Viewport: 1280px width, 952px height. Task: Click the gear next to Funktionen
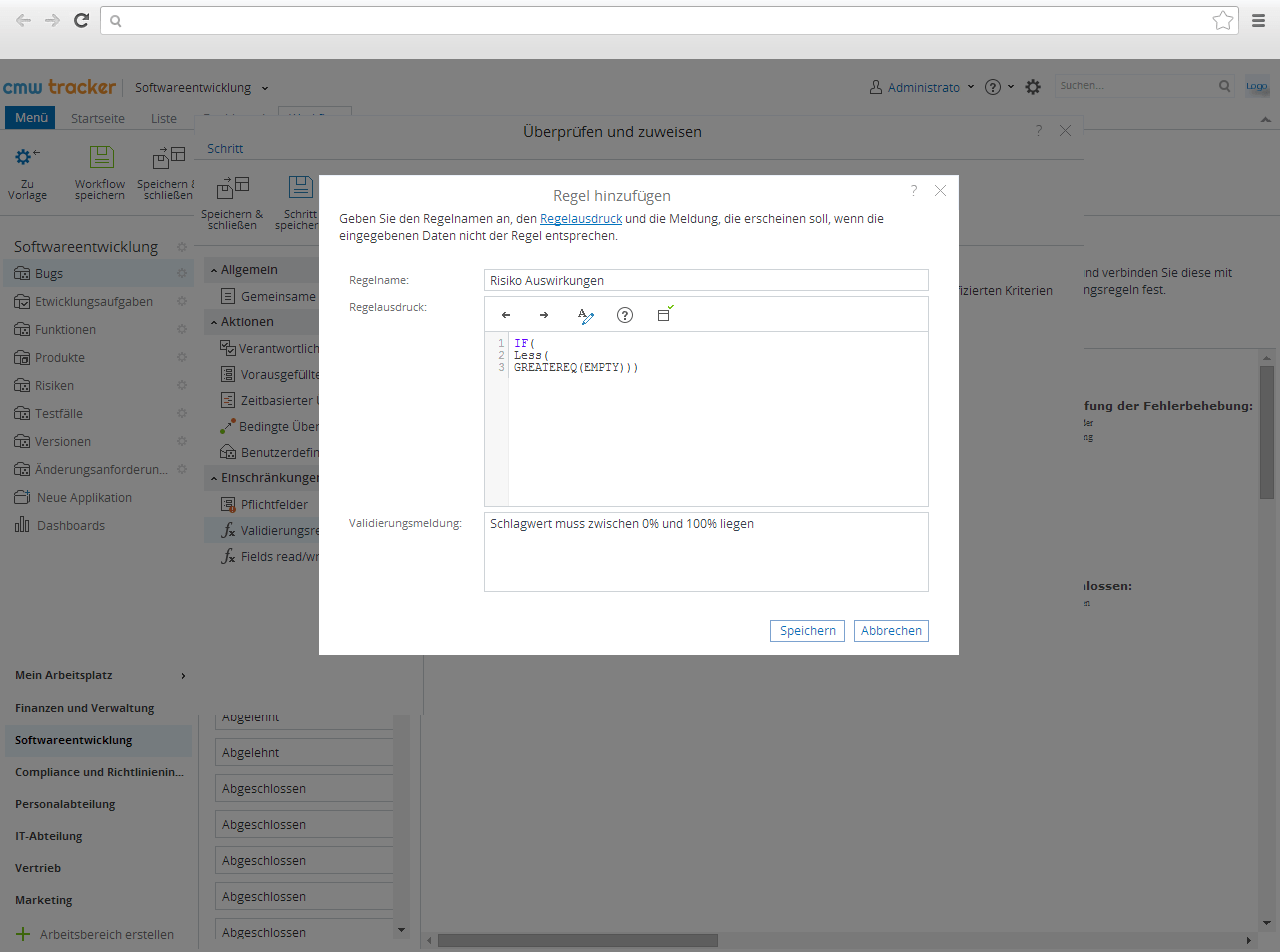tap(182, 329)
